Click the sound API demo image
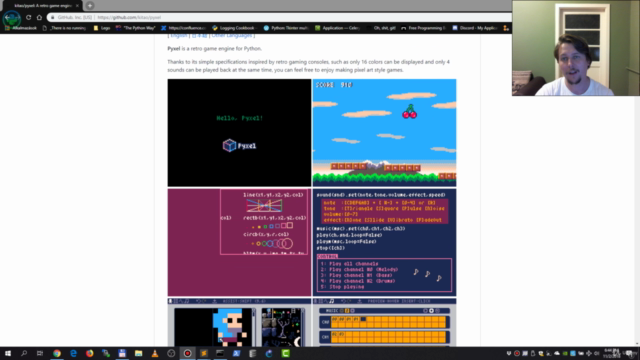The width and height of the screenshot is (640, 360). tap(384, 242)
